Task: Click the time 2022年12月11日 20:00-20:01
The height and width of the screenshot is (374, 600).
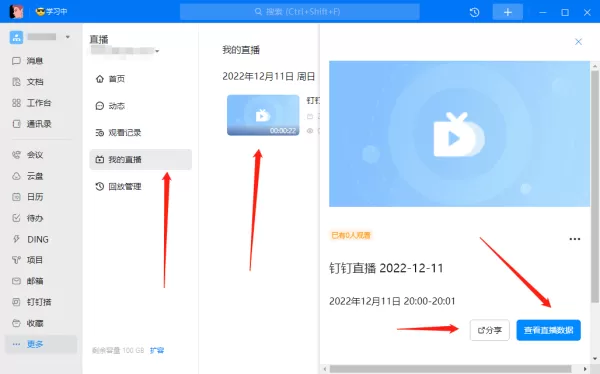Action: pyautogui.click(x=392, y=301)
